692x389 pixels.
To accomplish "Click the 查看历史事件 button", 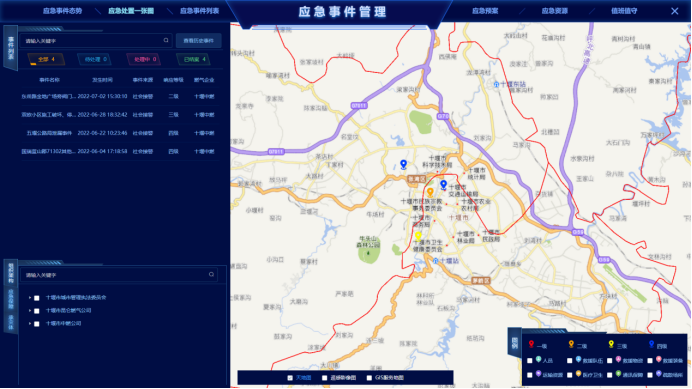I will click(199, 41).
